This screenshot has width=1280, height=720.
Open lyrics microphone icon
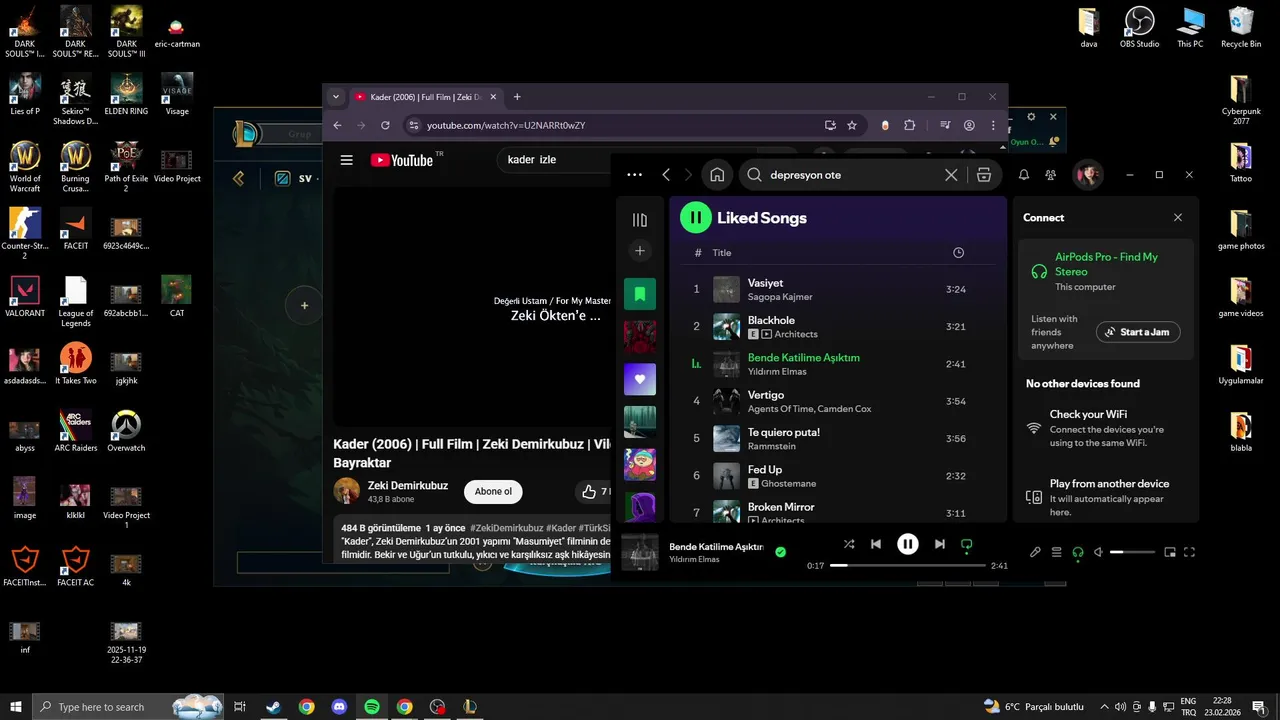coord(1035,552)
